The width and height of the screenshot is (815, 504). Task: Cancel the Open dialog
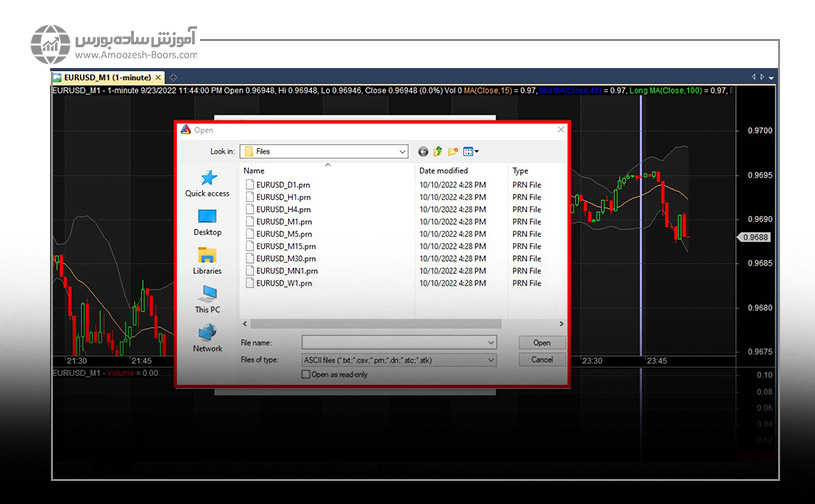pyautogui.click(x=541, y=359)
